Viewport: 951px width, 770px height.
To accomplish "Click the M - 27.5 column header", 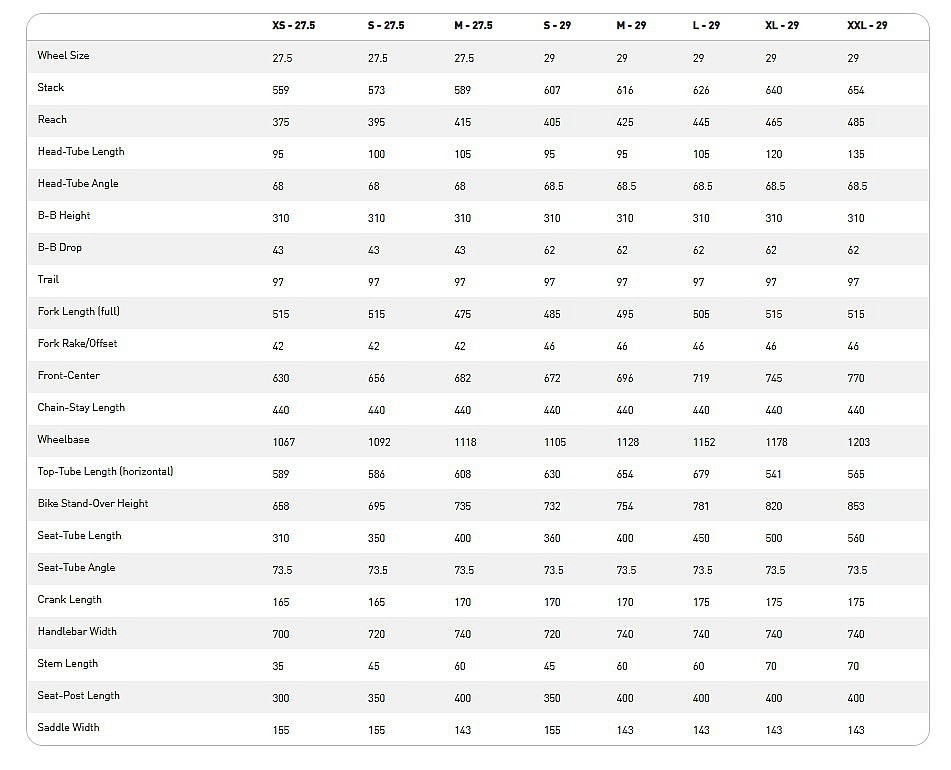I will coord(473,25).
